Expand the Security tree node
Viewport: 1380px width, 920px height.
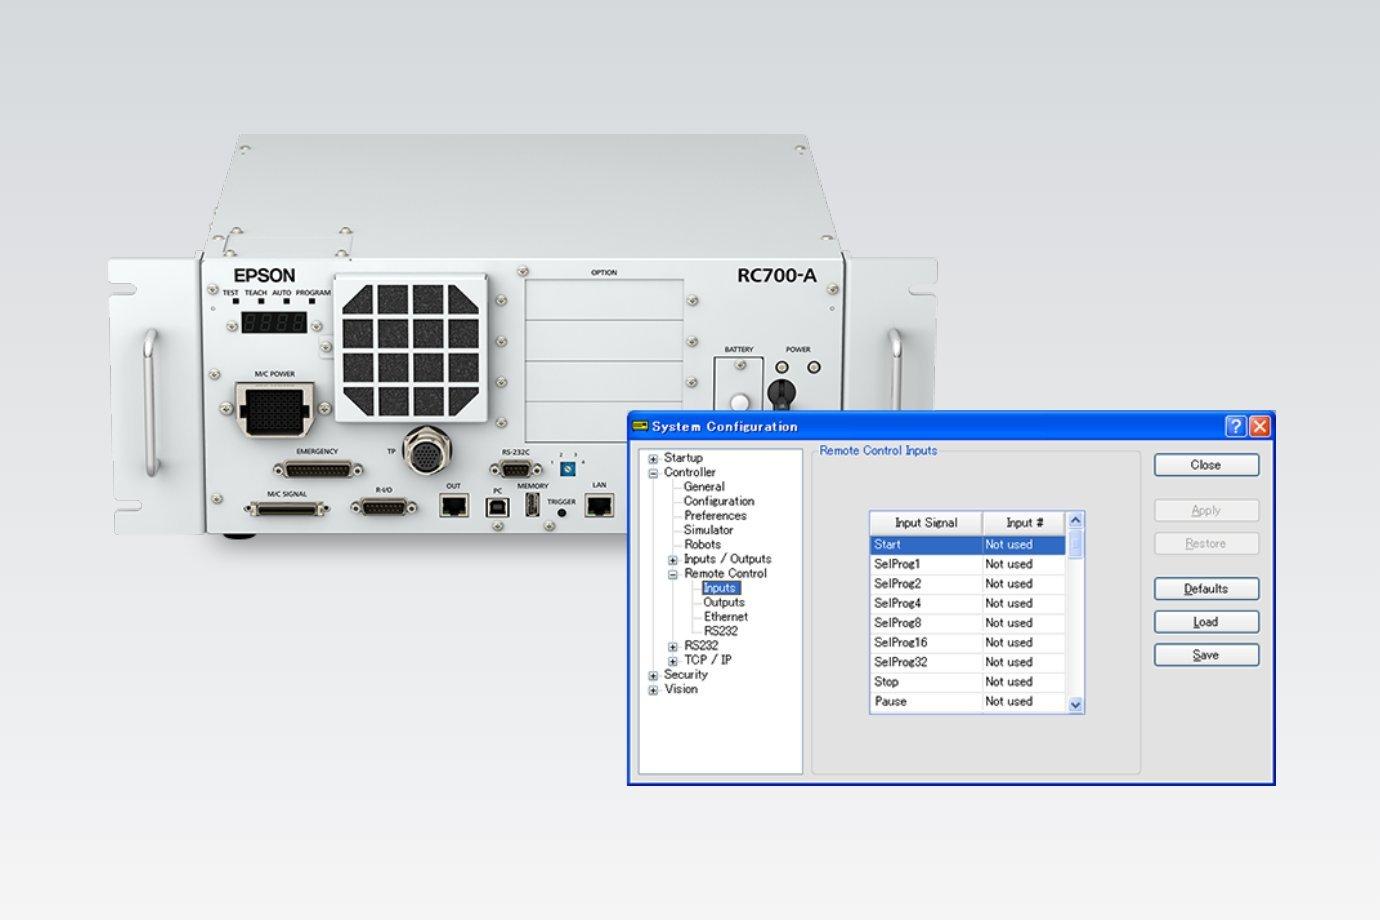click(653, 676)
